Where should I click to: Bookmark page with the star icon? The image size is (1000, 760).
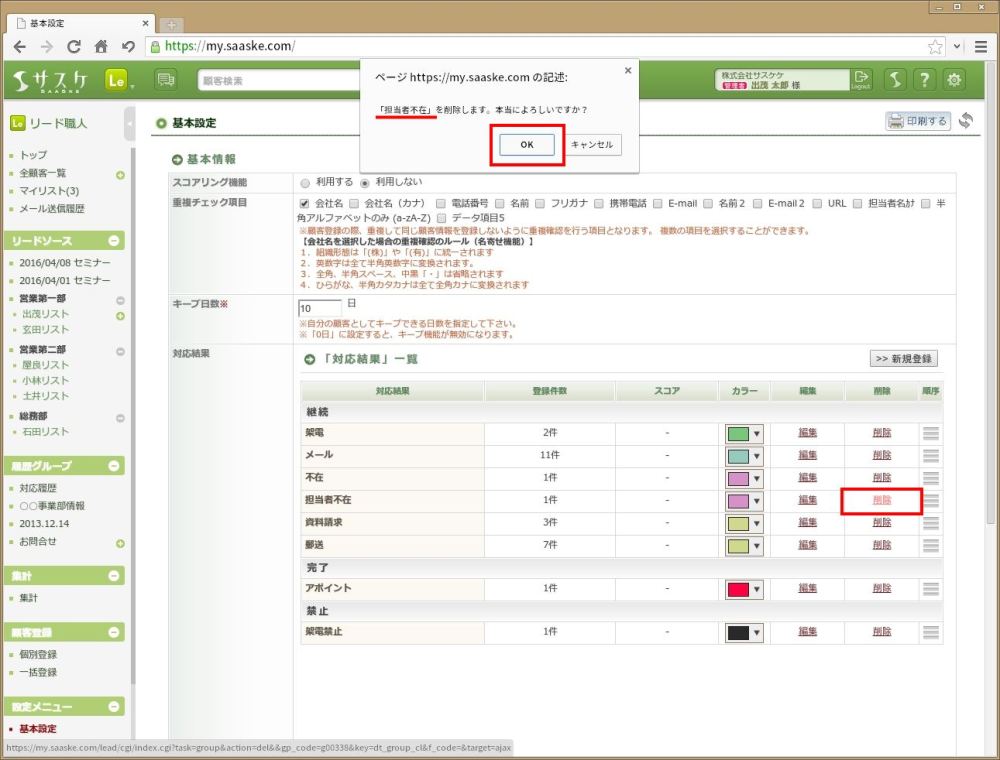(935, 46)
